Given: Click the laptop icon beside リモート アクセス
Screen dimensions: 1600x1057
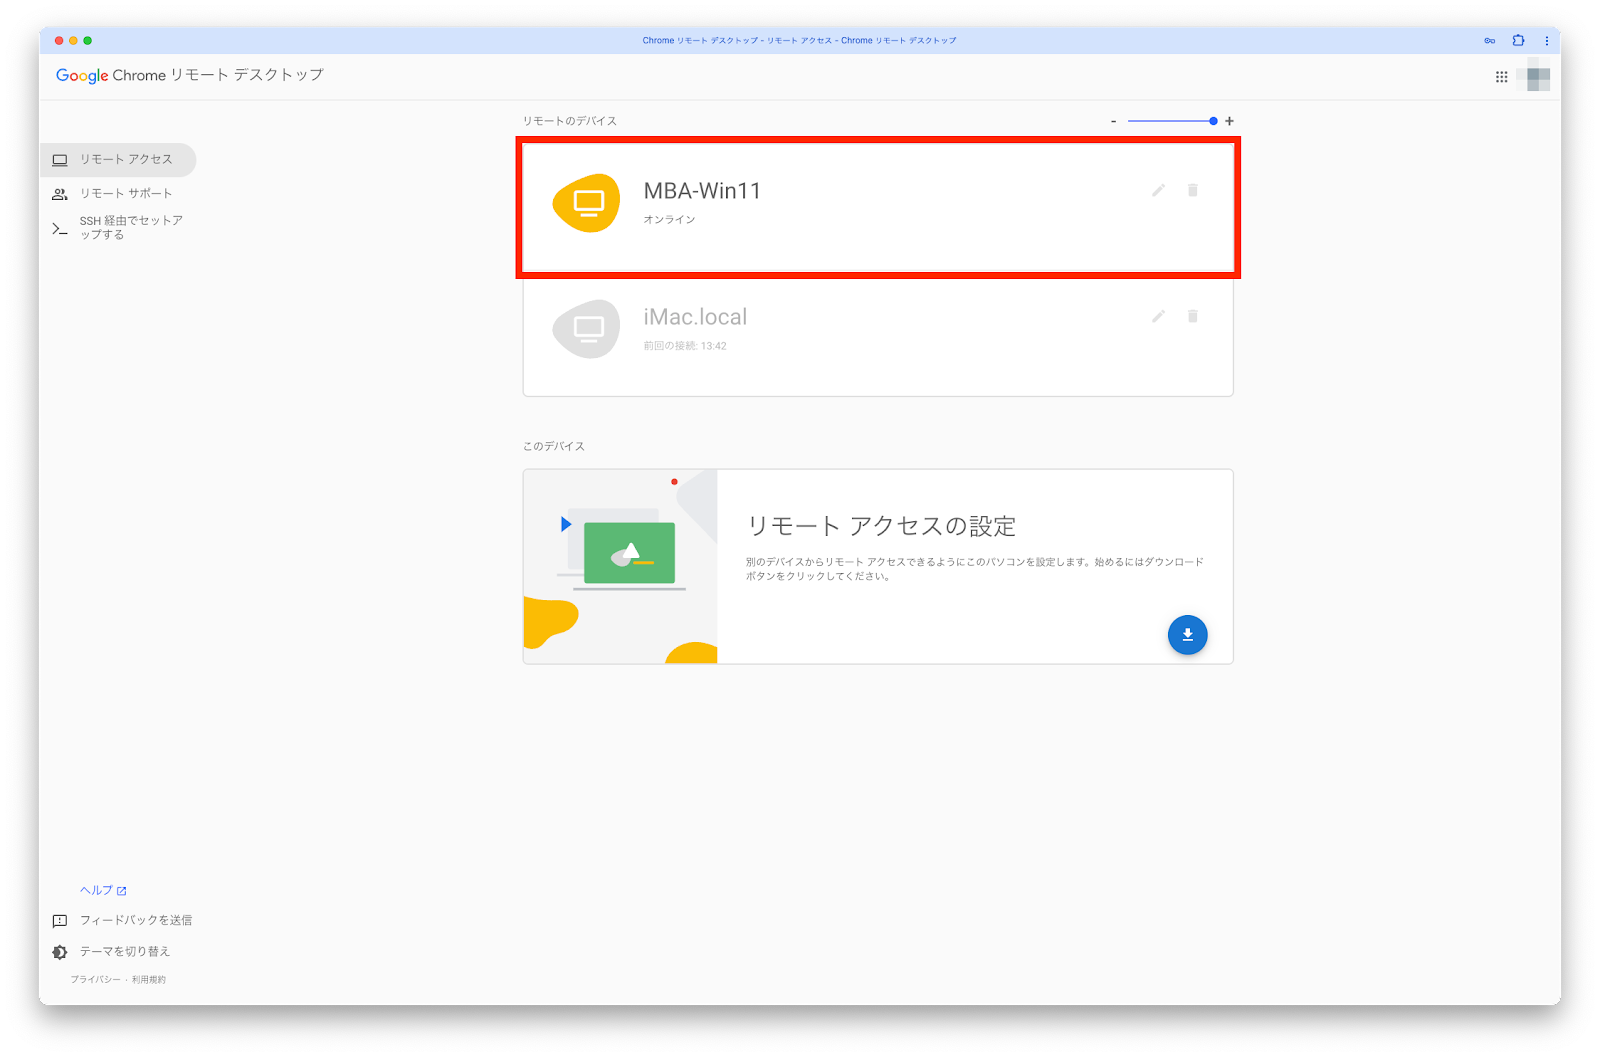Looking at the screenshot, I should 60,160.
